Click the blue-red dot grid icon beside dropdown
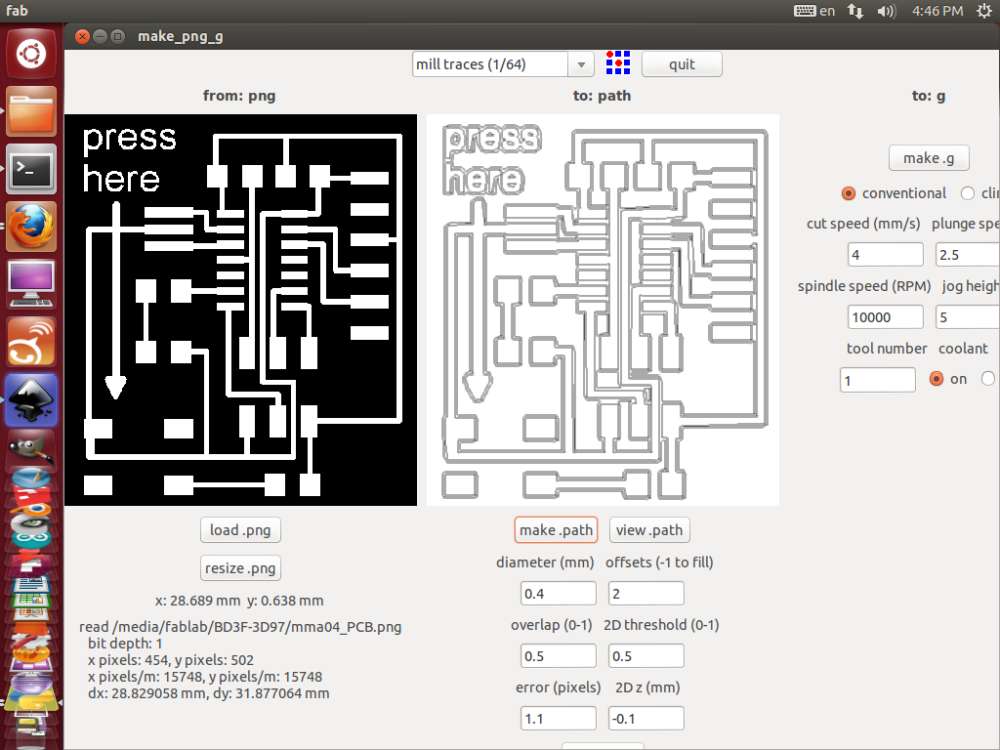 (x=618, y=63)
